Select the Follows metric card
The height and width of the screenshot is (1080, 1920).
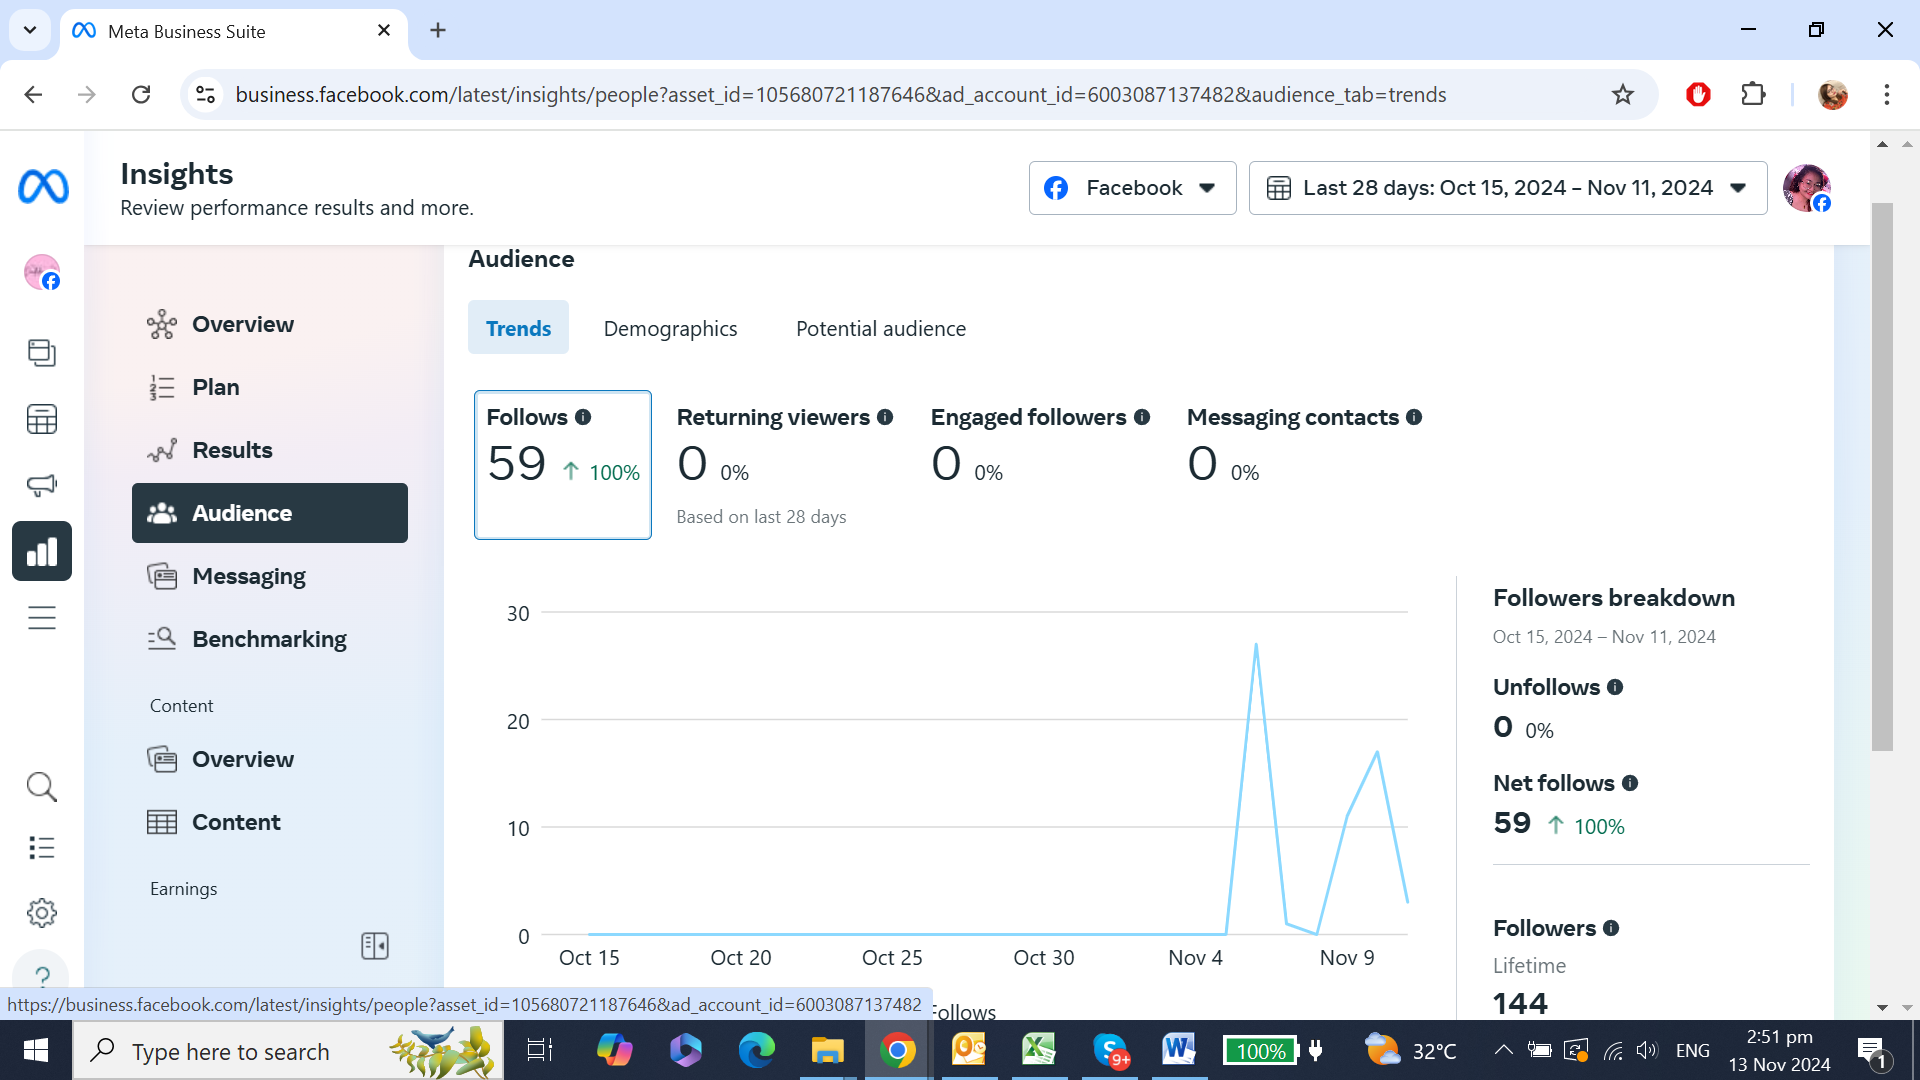(x=562, y=464)
